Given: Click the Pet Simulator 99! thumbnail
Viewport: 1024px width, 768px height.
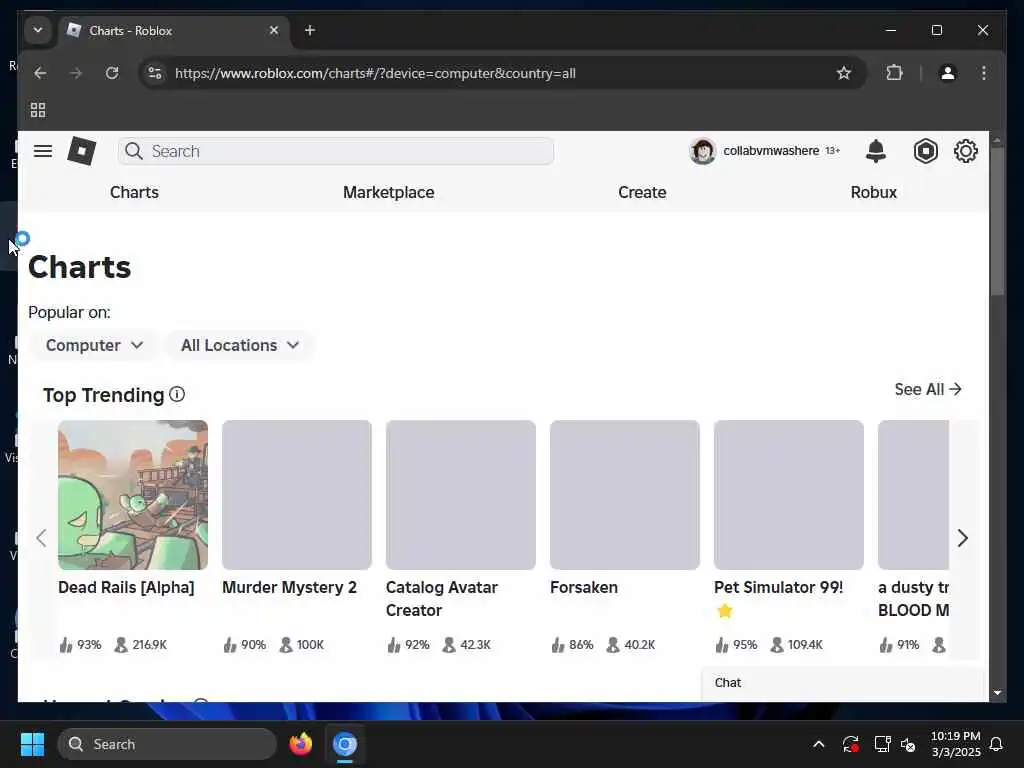Looking at the screenshot, I should [789, 494].
